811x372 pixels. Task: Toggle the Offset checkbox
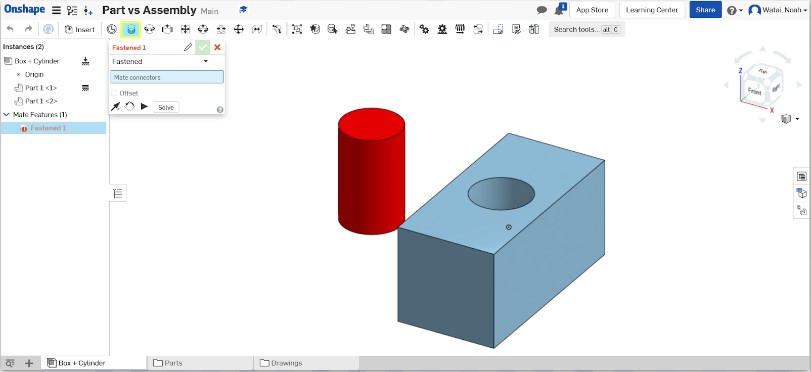114,93
